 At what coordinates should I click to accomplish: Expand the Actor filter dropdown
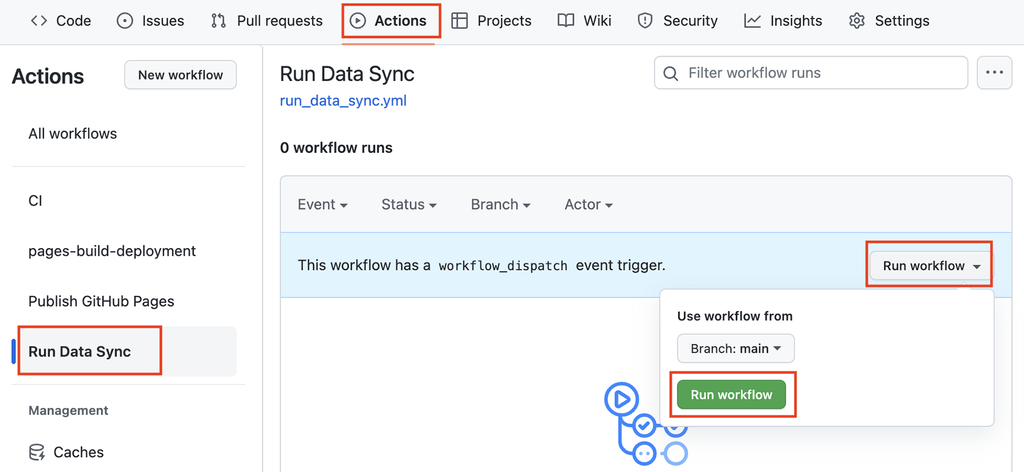pos(588,204)
